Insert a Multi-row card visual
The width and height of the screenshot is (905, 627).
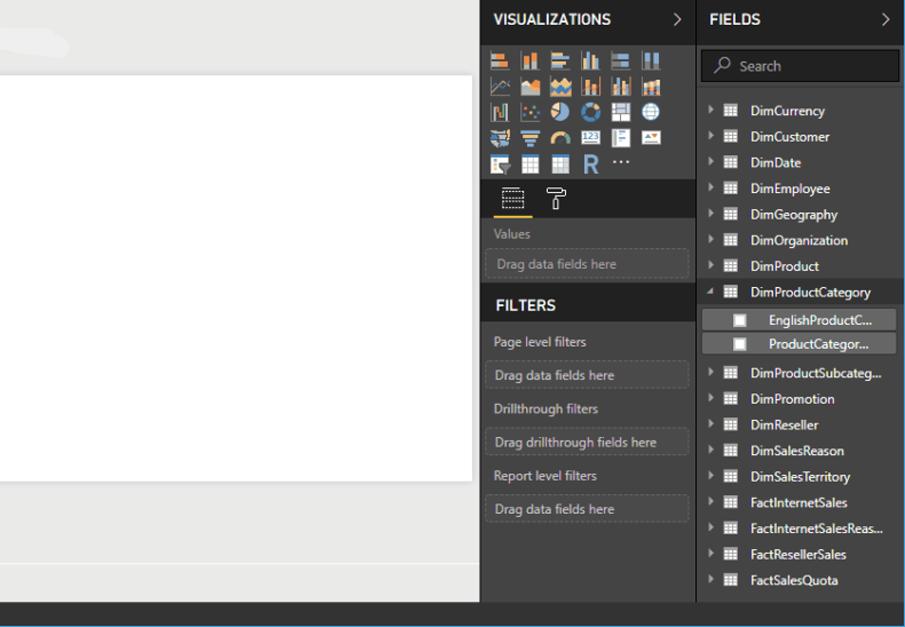620,138
